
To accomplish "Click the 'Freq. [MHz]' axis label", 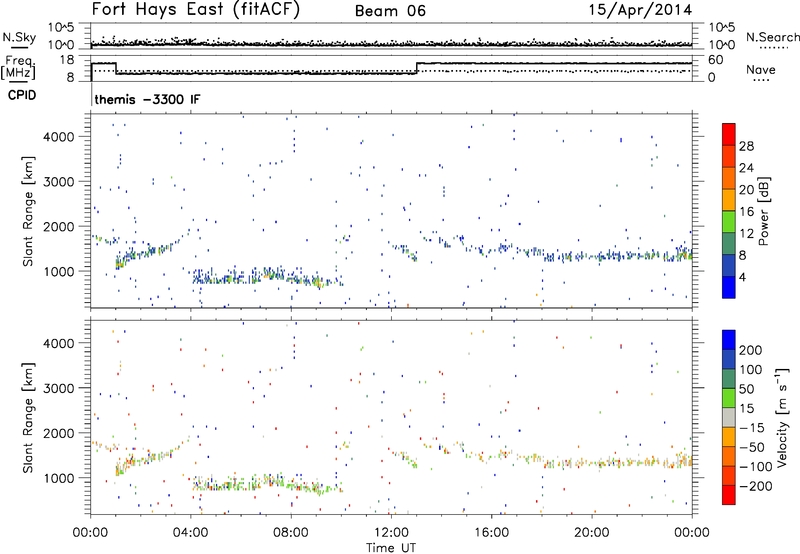I will (18, 67).
